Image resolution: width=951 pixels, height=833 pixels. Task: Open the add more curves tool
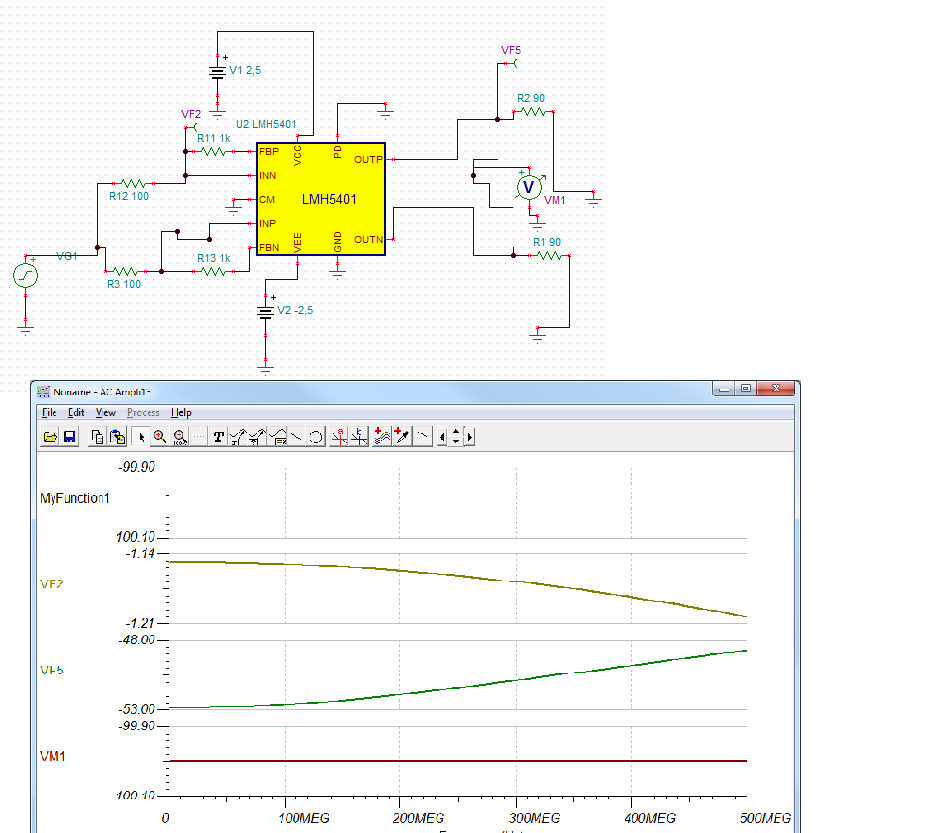point(382,437)
